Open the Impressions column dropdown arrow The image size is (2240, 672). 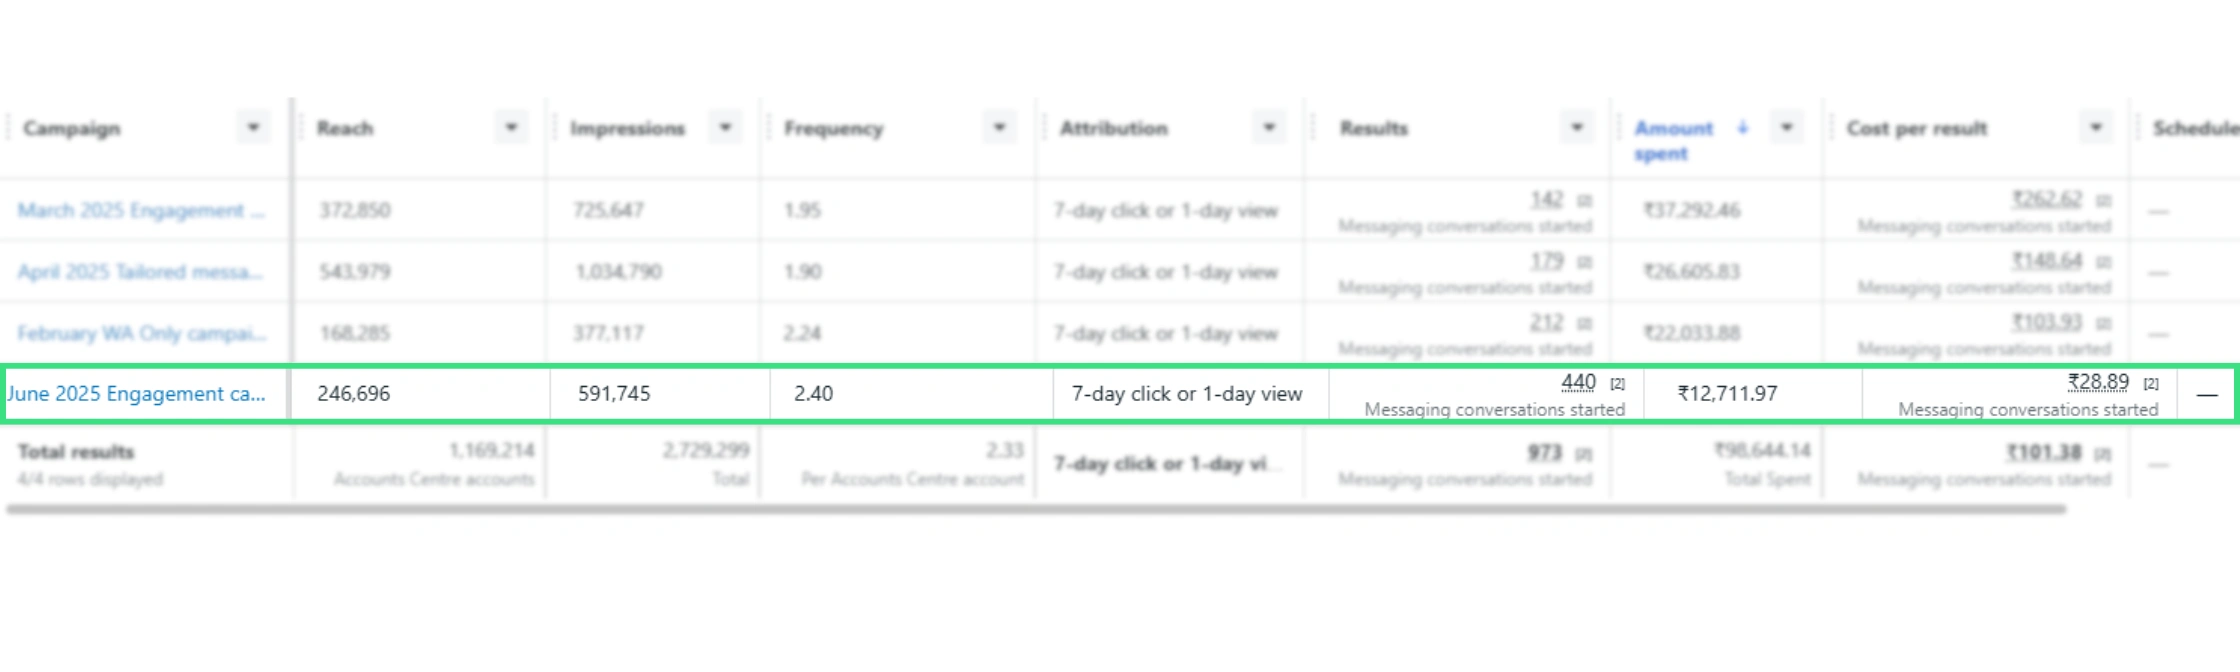(725, 128)
